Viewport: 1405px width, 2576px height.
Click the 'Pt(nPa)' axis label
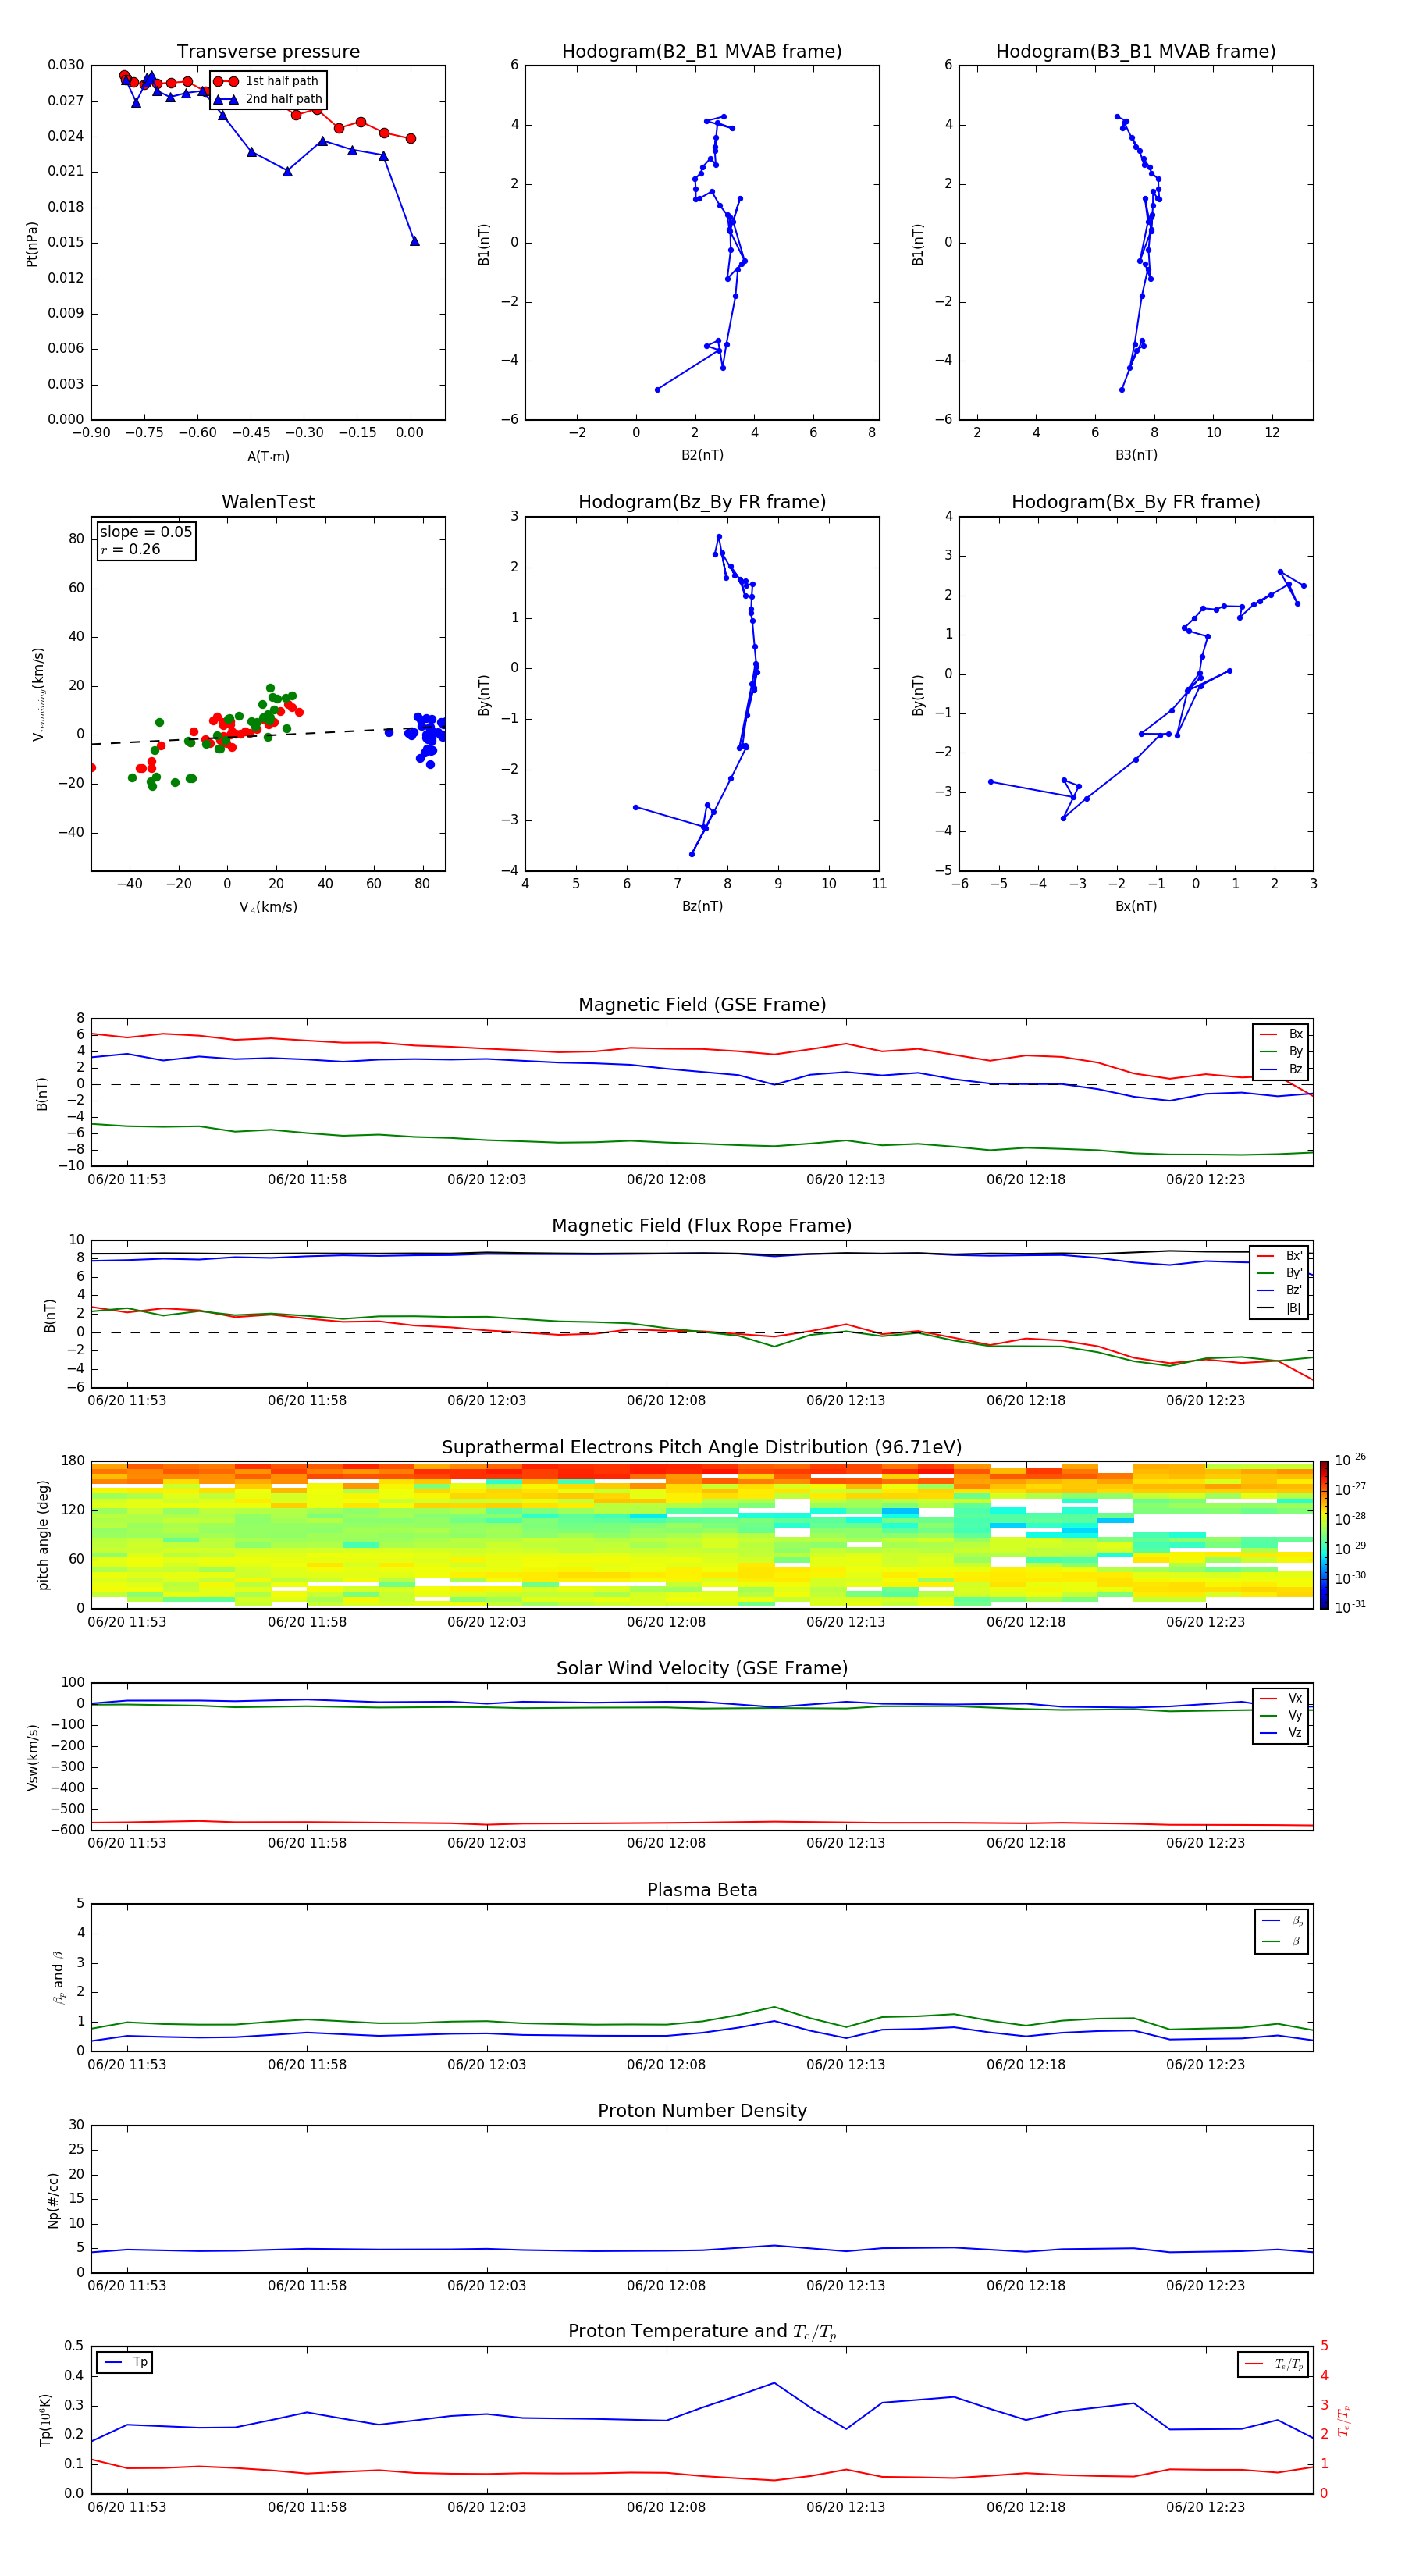[31, 244]
